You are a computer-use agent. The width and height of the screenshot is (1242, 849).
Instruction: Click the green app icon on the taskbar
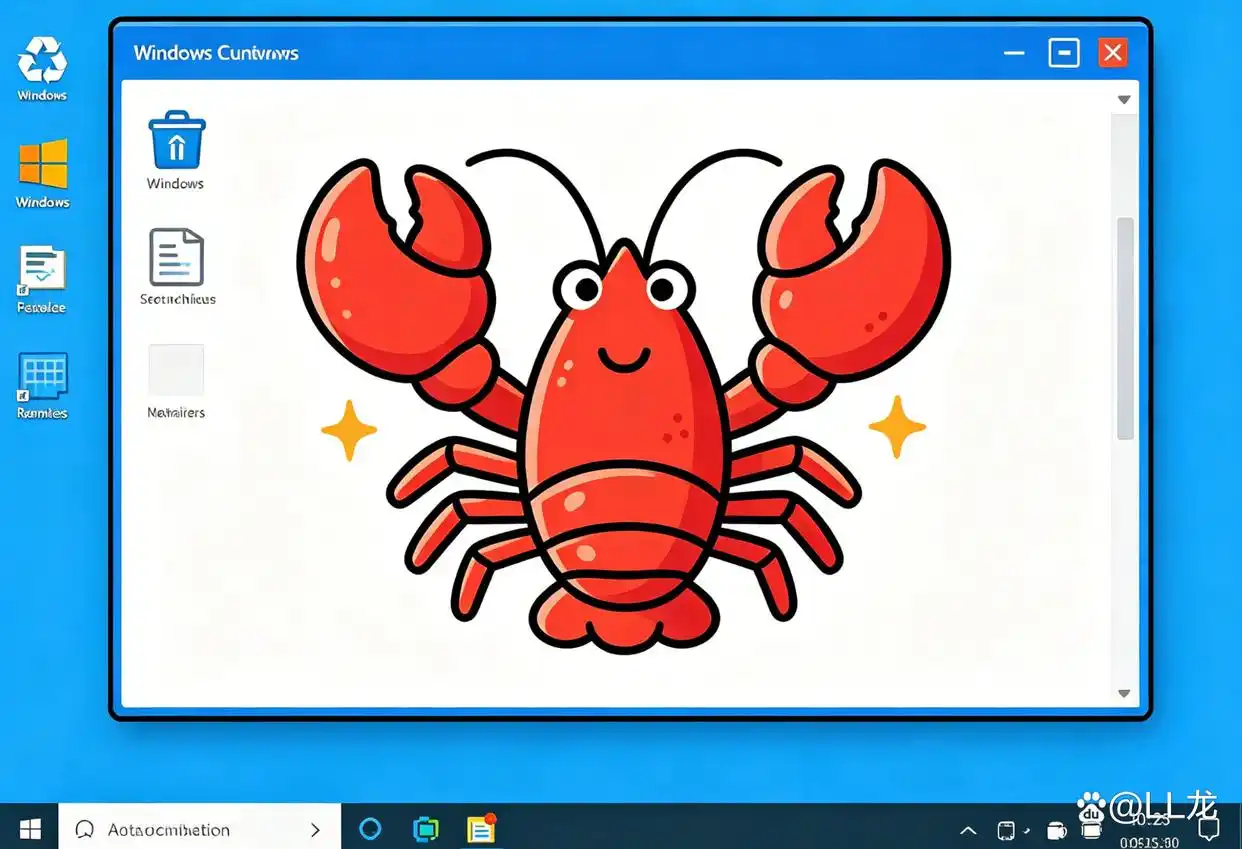pos(425,829)
